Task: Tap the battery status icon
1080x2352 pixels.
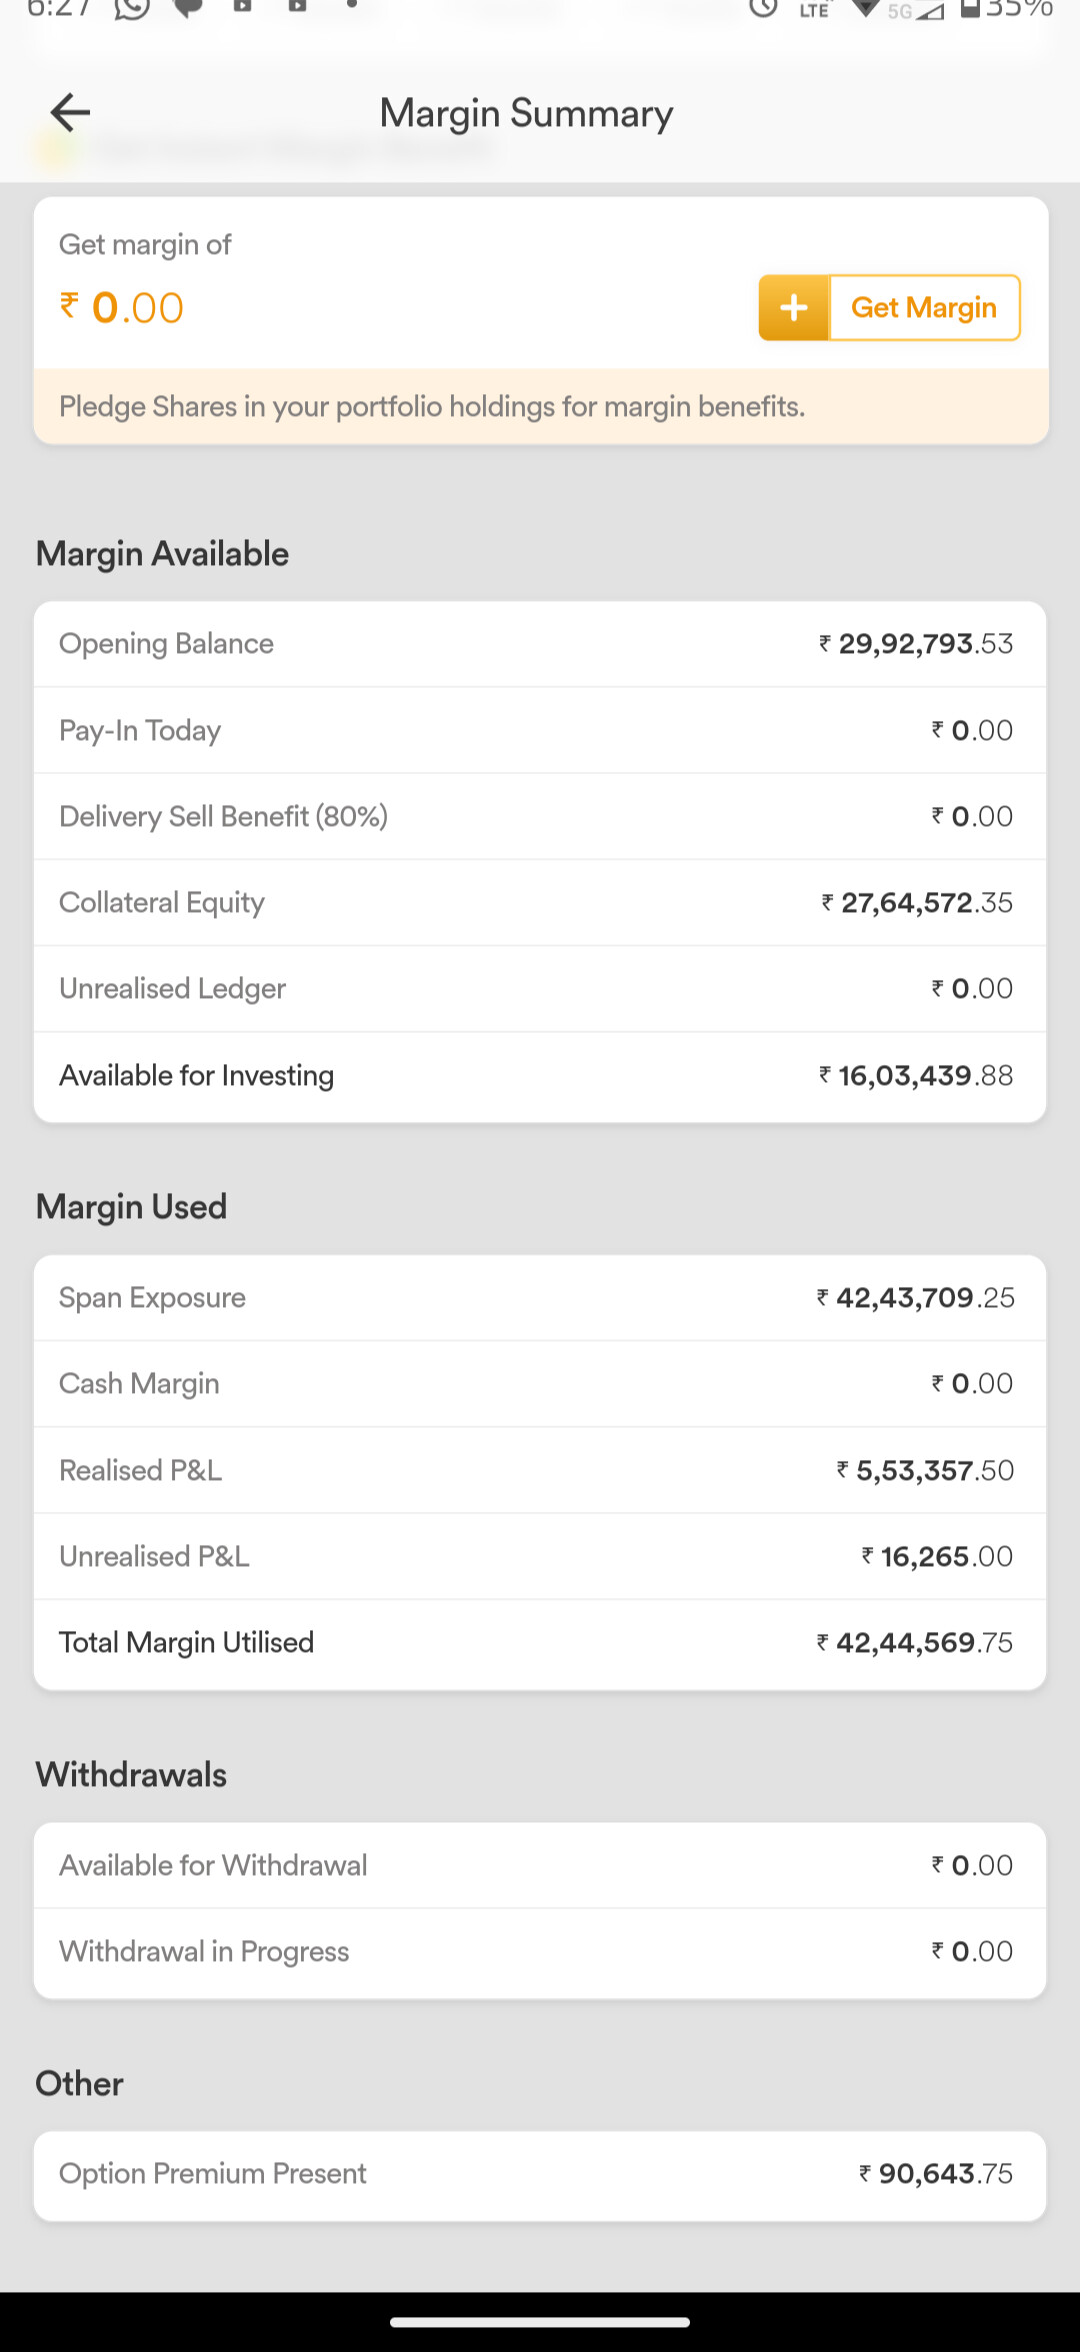Action: 969,9
